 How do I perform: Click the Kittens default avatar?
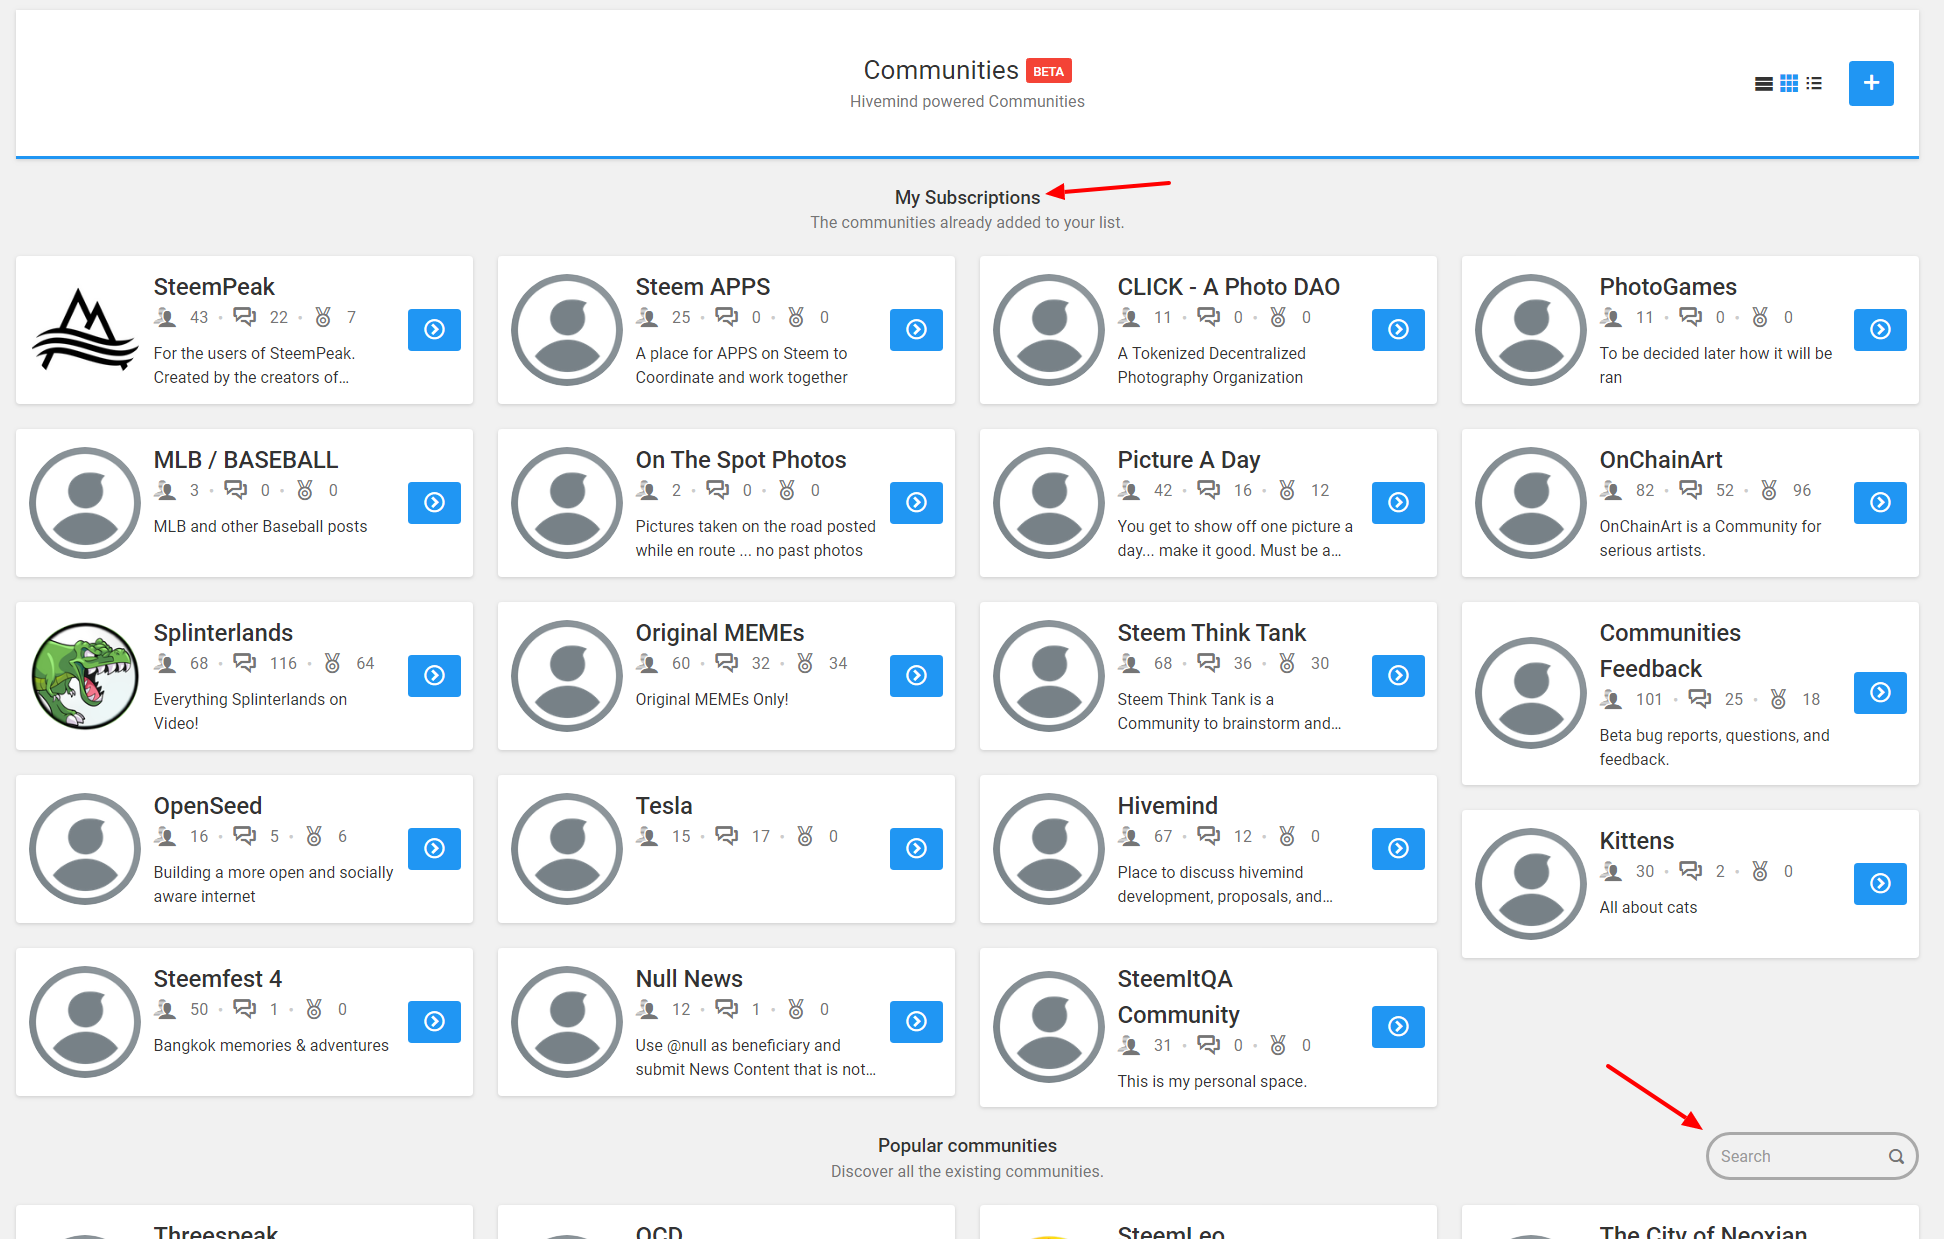pyautogui.click(x=1531, y=884)
